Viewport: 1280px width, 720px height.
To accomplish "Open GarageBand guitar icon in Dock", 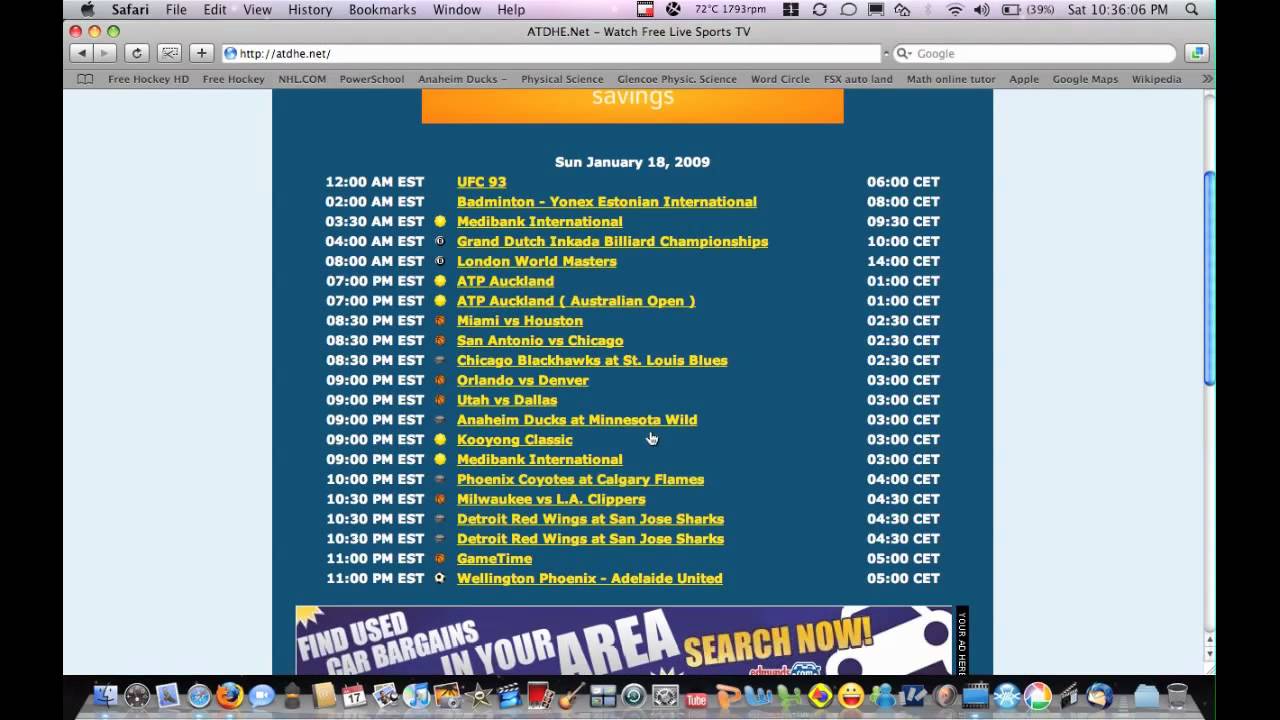I will click(571, 695).
